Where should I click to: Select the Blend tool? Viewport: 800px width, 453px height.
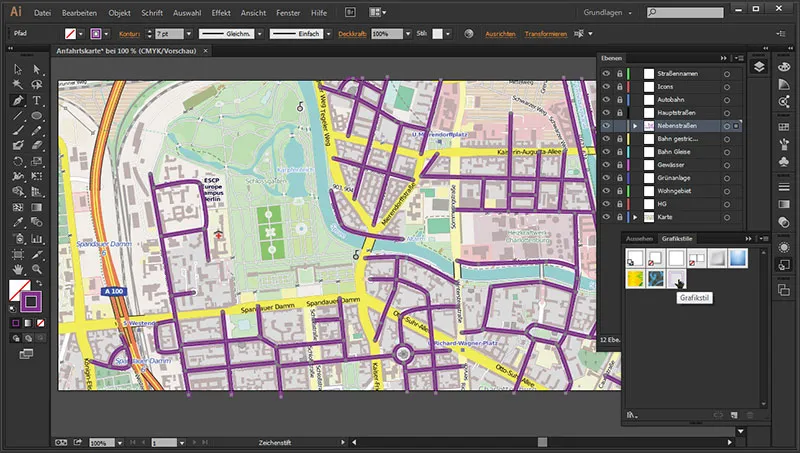[37, 222]
